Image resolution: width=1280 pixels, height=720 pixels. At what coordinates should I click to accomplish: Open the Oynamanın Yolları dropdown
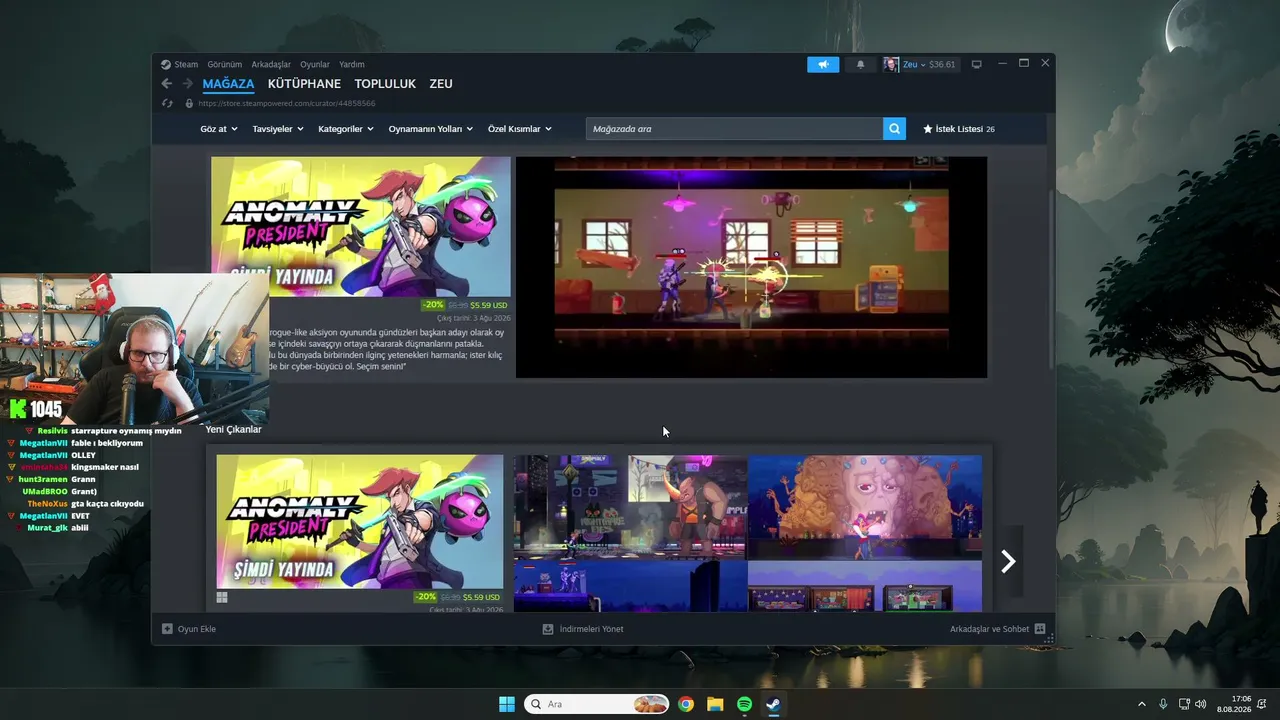[x=431, y=129]
